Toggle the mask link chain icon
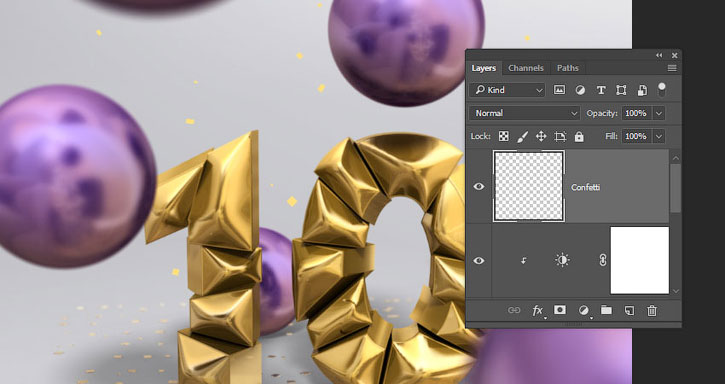Viewport: 725px width, 384px height. point(602,260)
